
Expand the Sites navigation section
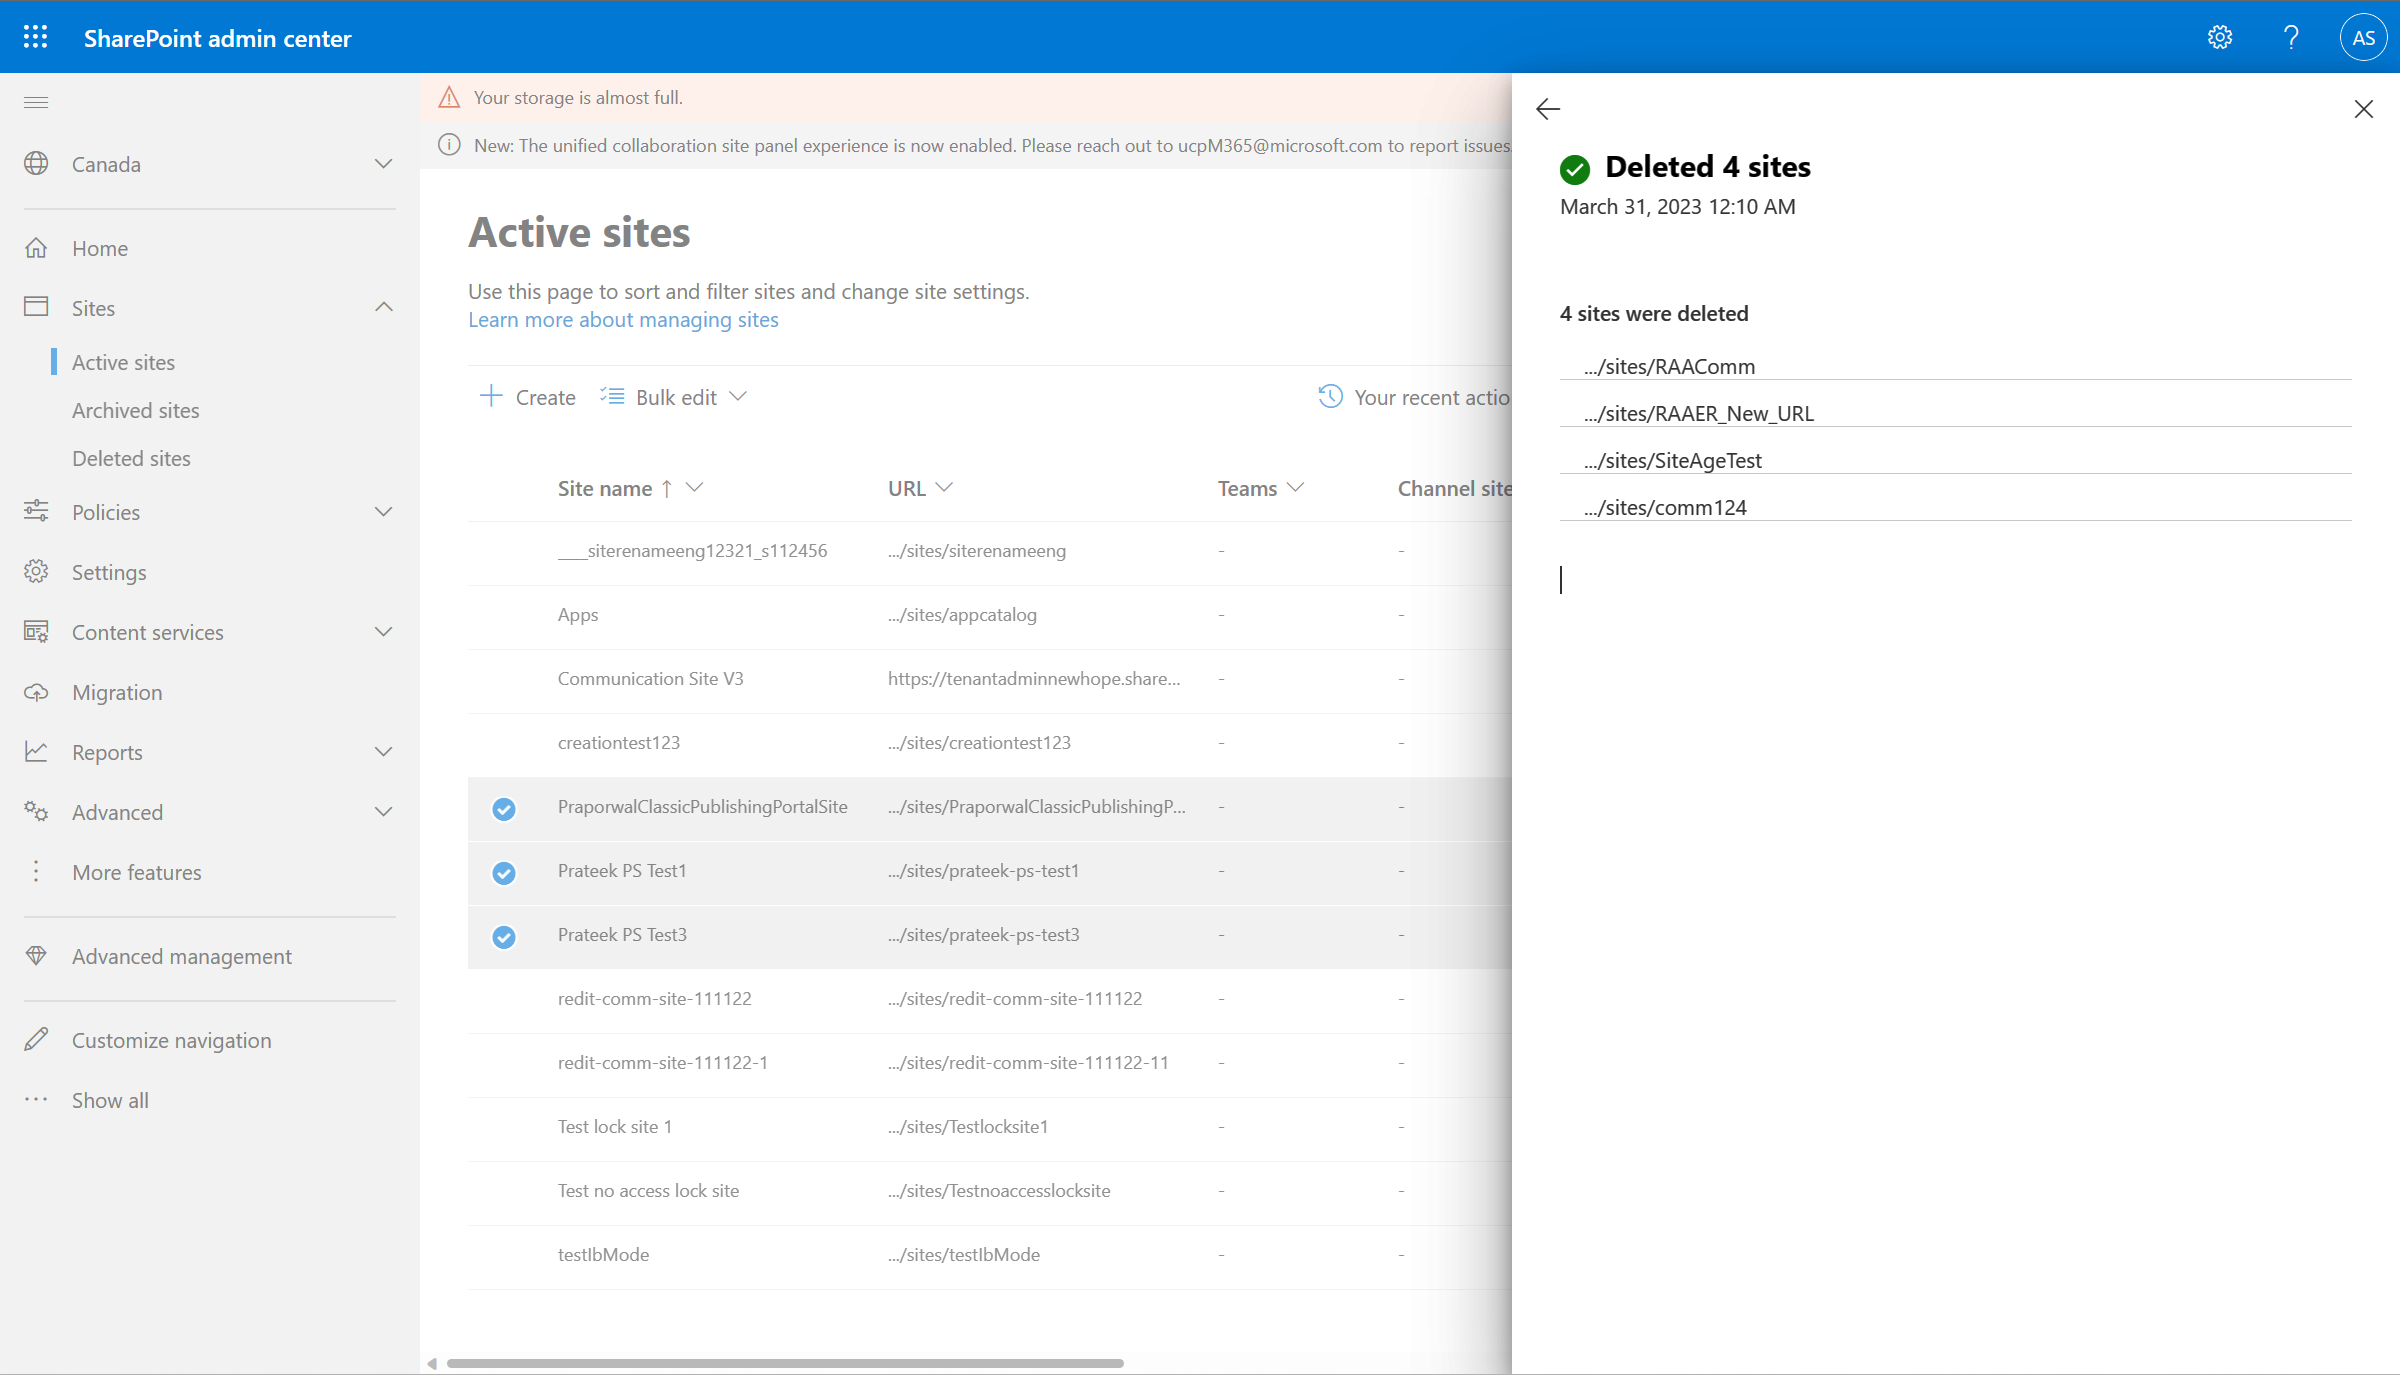(382, 307)
